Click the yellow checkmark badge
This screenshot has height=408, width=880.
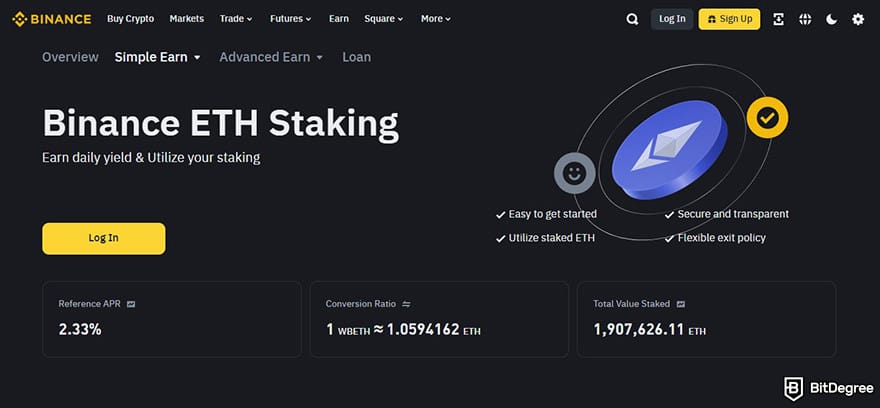[767, 117]
